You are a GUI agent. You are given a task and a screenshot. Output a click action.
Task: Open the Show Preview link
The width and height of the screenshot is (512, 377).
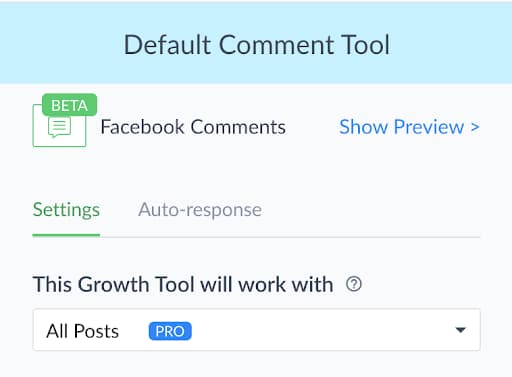pos(409,127)
